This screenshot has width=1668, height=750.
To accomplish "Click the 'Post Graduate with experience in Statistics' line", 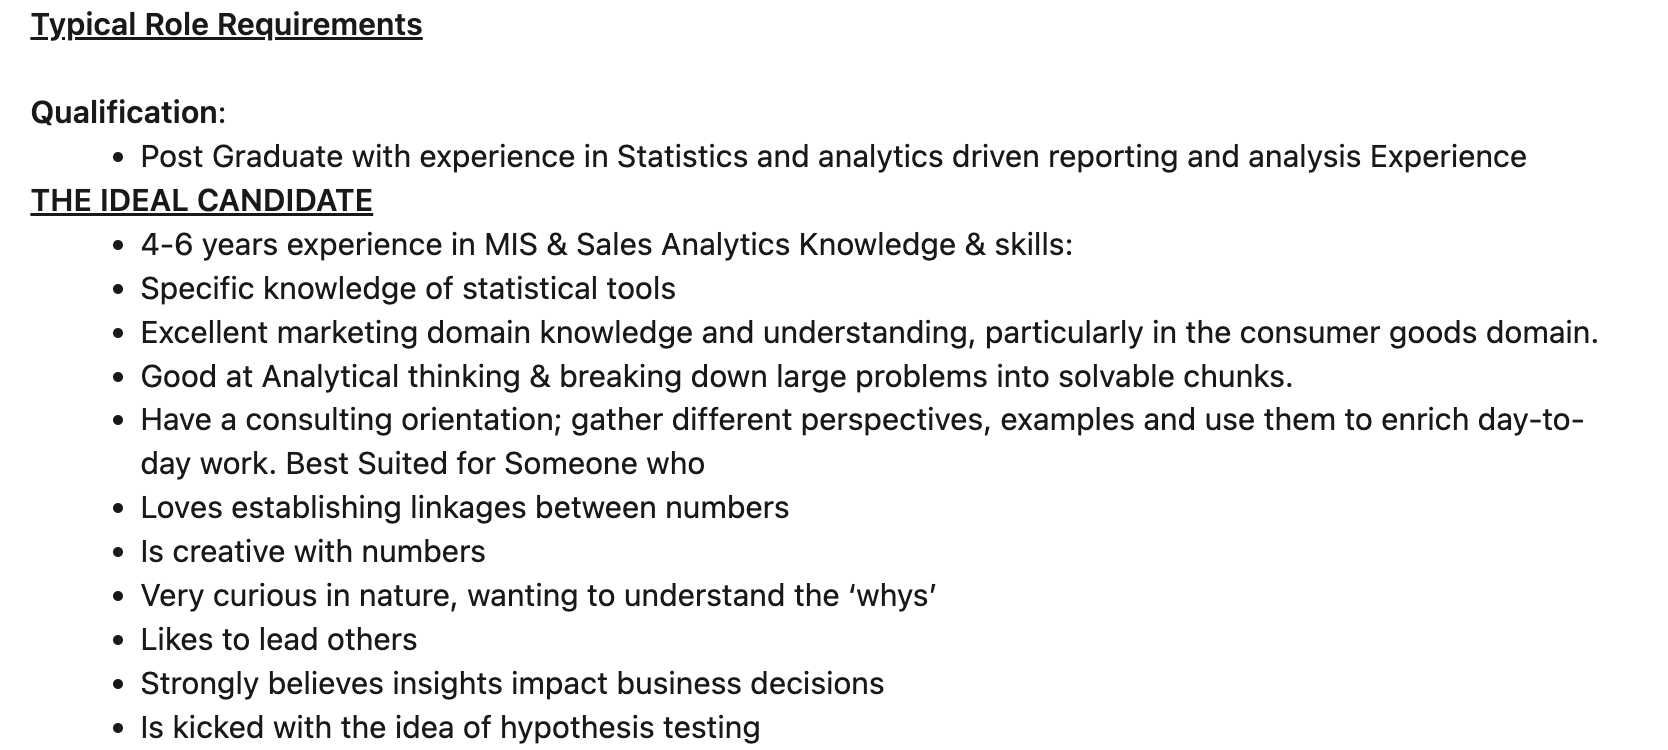I will coord(833,156).
